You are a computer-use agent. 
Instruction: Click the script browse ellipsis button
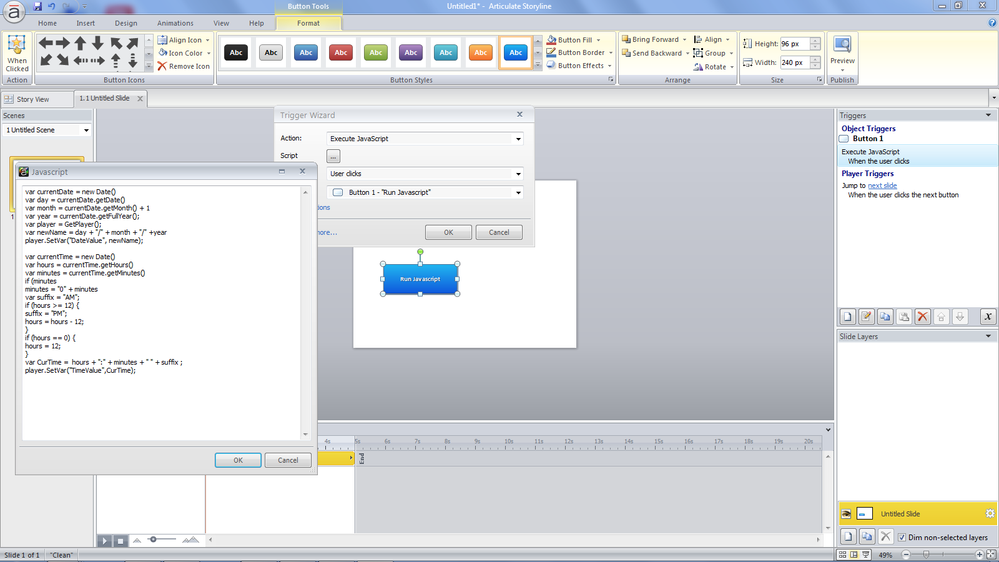333,156
